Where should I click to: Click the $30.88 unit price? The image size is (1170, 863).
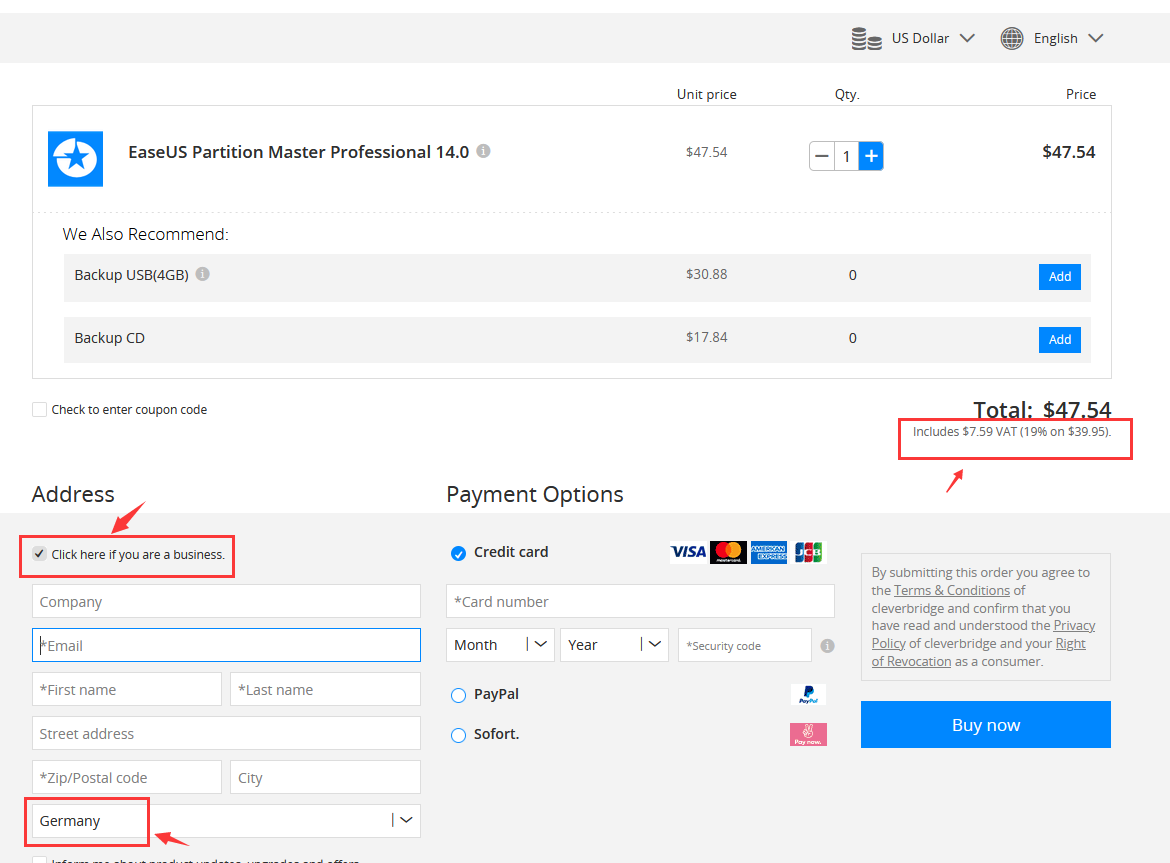706,274
